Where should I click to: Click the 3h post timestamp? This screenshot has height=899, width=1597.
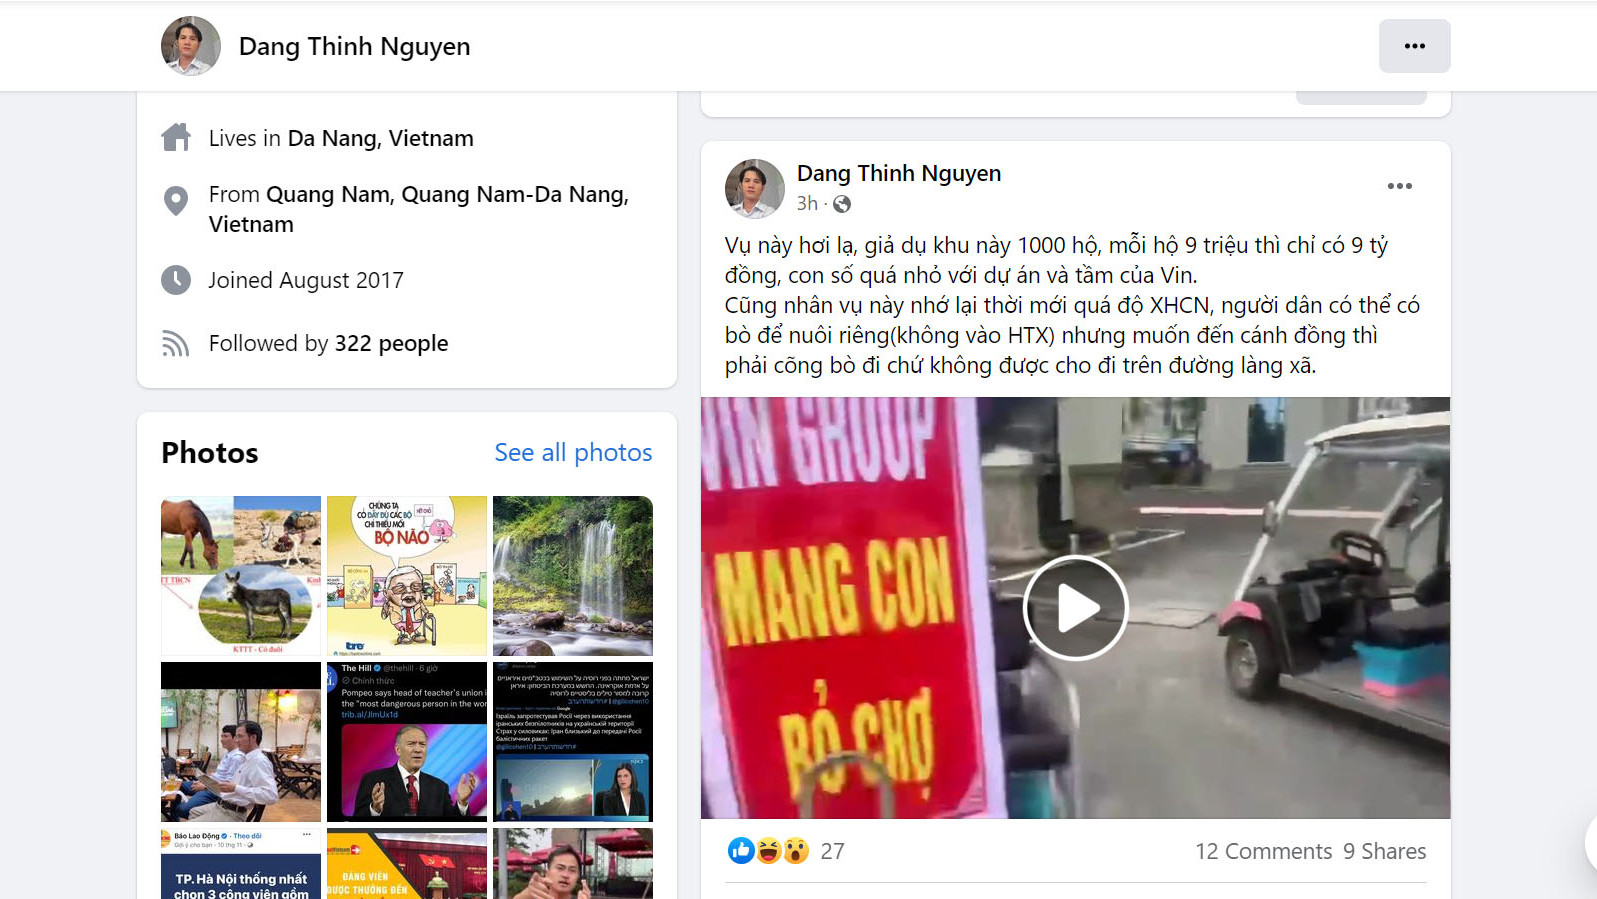pos(807,204)
